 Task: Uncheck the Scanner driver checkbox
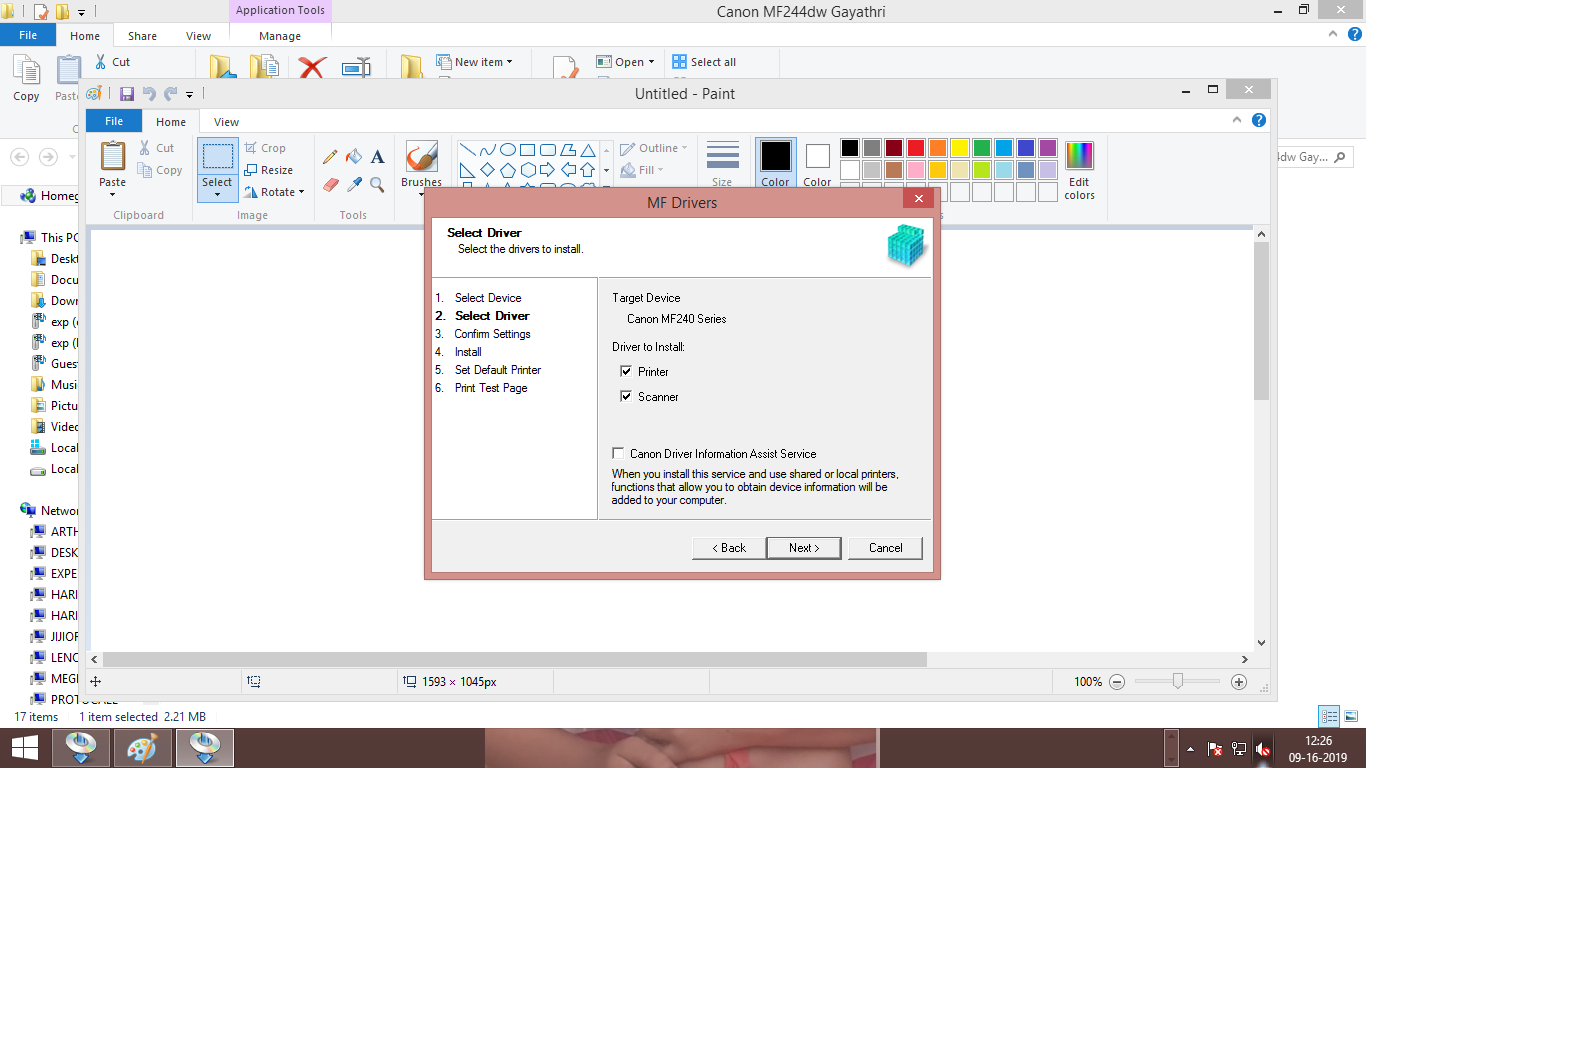626,396
